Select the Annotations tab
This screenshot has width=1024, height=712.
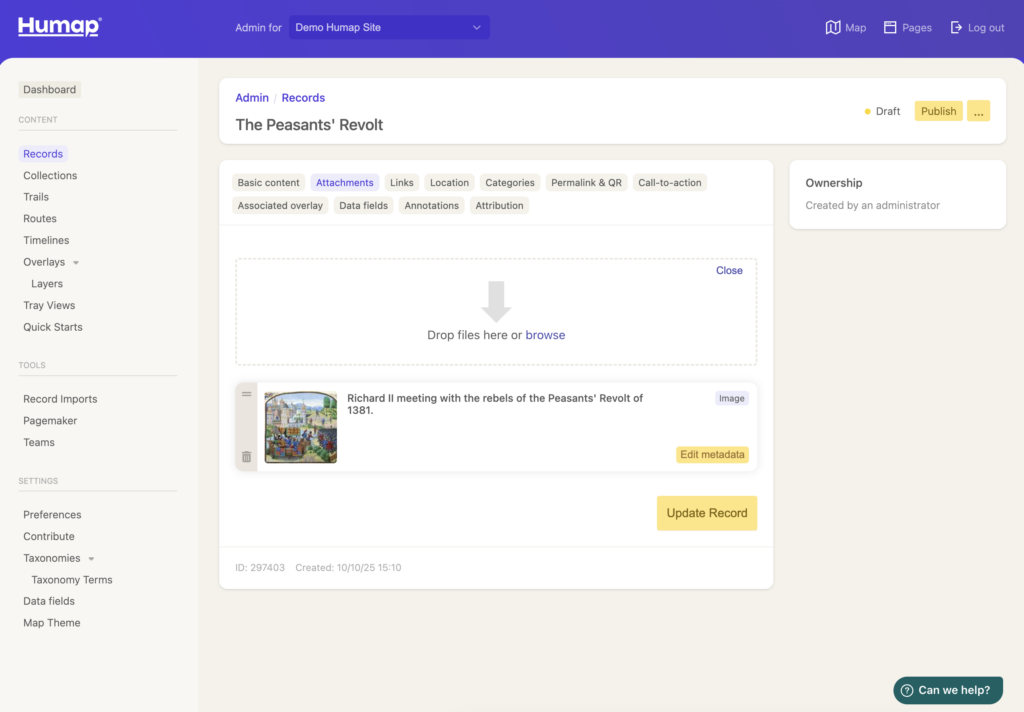[x=431, y=205]
